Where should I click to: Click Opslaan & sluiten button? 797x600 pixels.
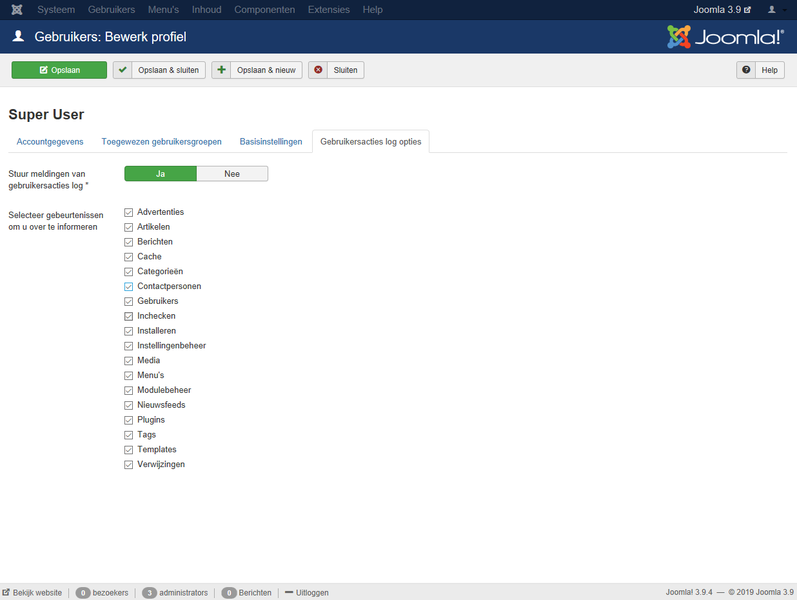click(x=159, y=70)
